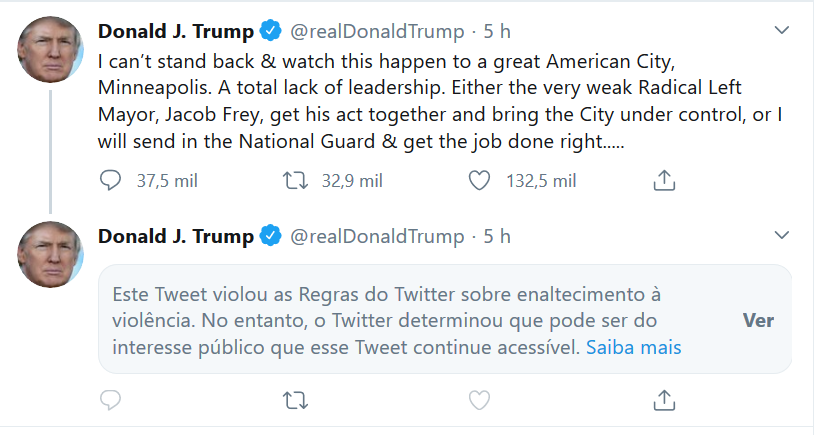Open the second tweet's profile picture

coord(50,254)
